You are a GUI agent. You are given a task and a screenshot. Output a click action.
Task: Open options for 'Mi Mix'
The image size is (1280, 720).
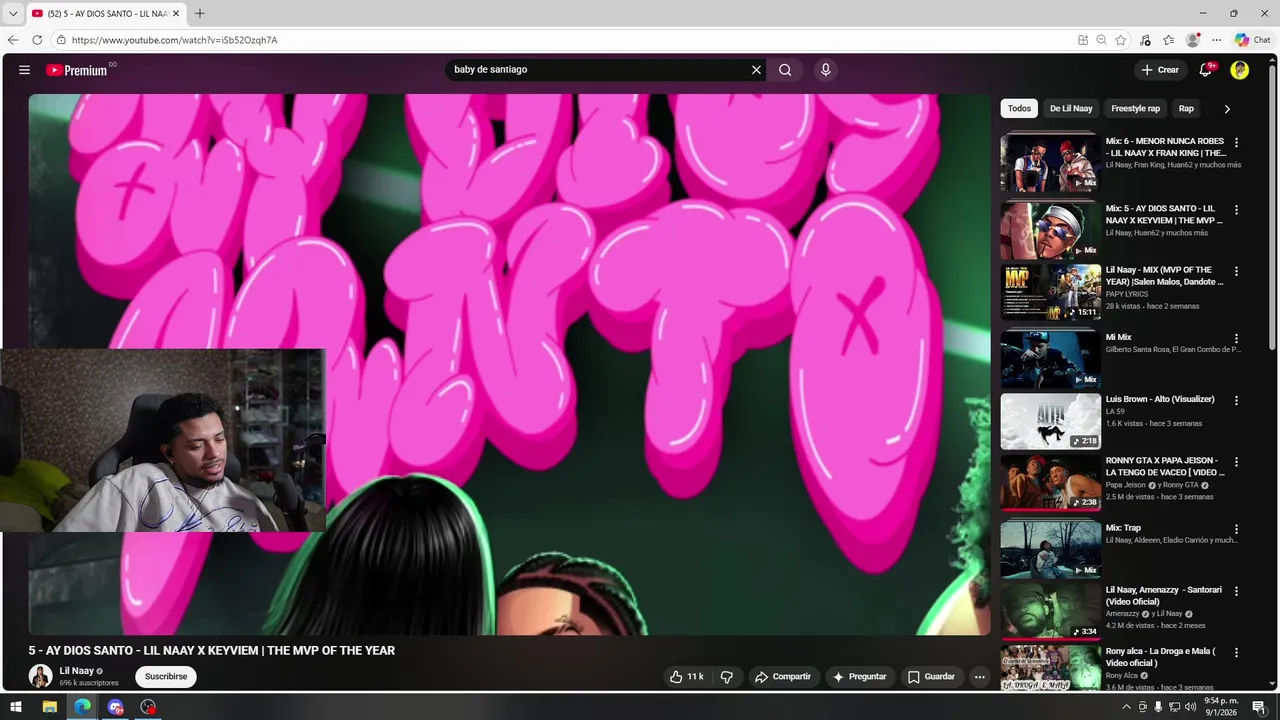tap(1236, 339)
